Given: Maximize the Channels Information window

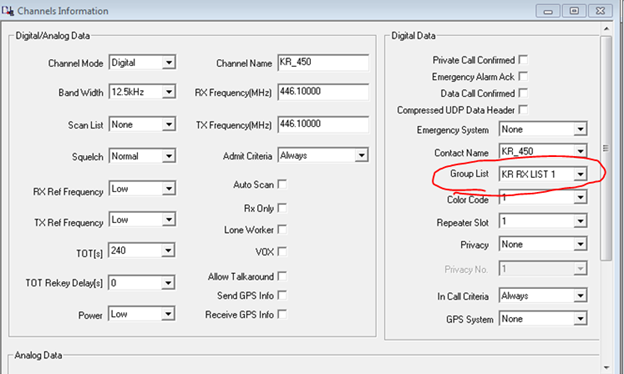Looking at the screenshot, I should pyautogui.click(x=574, y=11).
